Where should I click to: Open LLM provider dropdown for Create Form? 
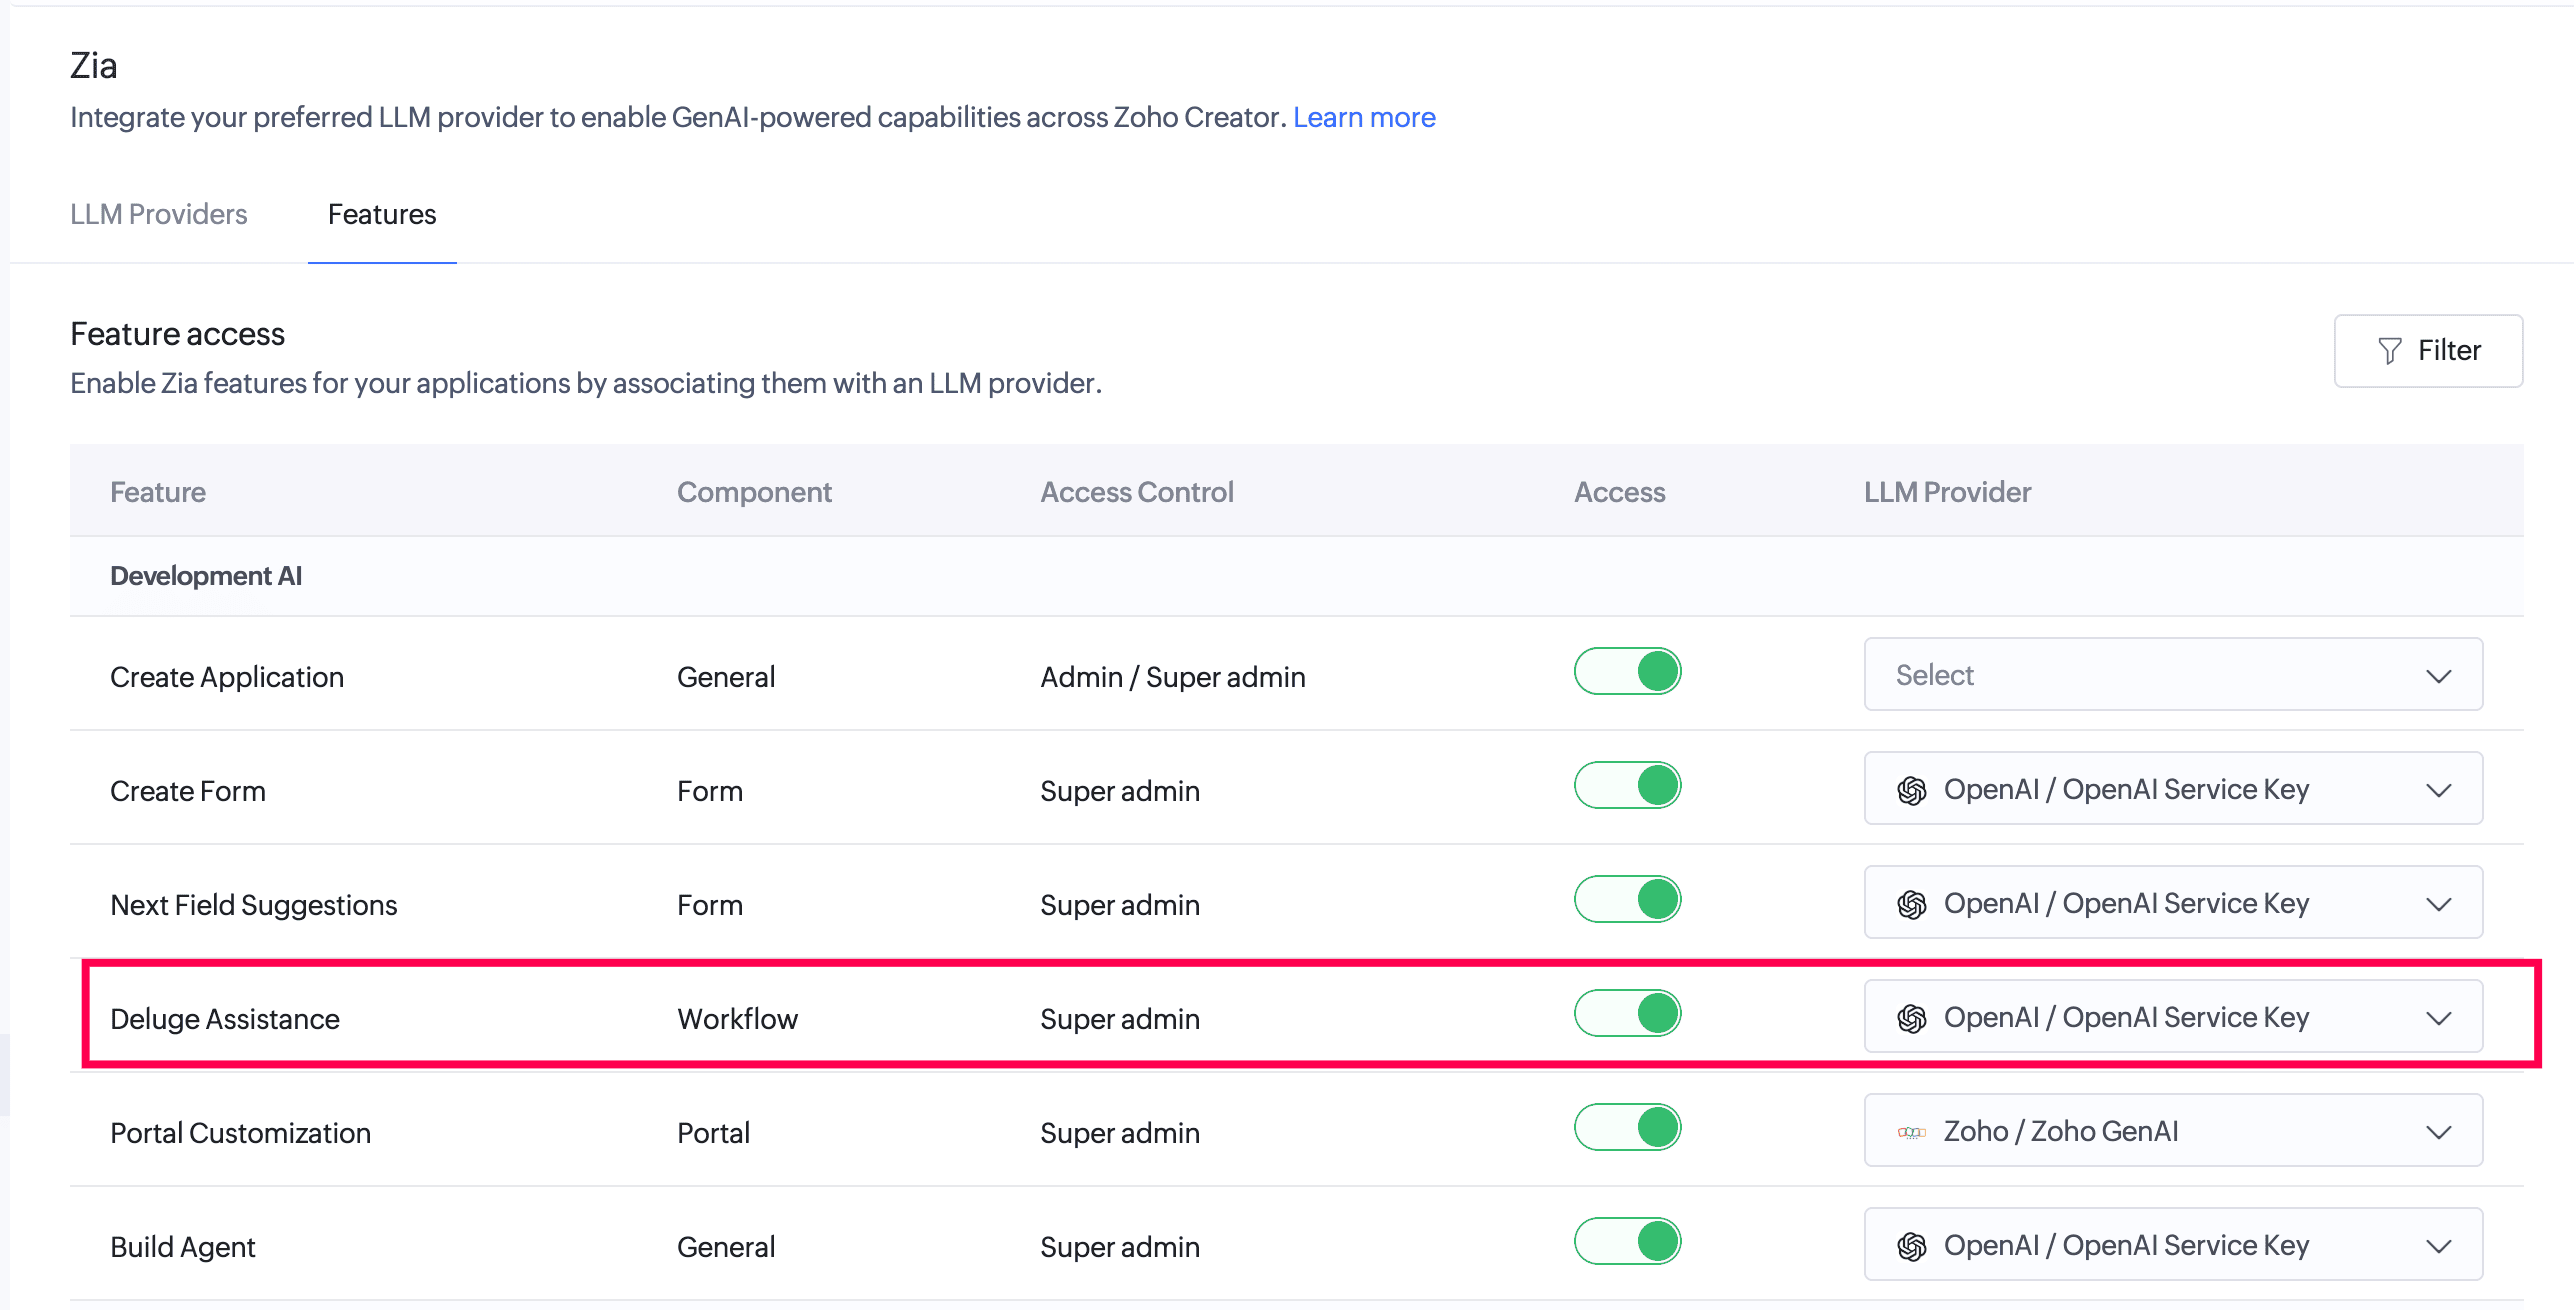pos(2173,788)
